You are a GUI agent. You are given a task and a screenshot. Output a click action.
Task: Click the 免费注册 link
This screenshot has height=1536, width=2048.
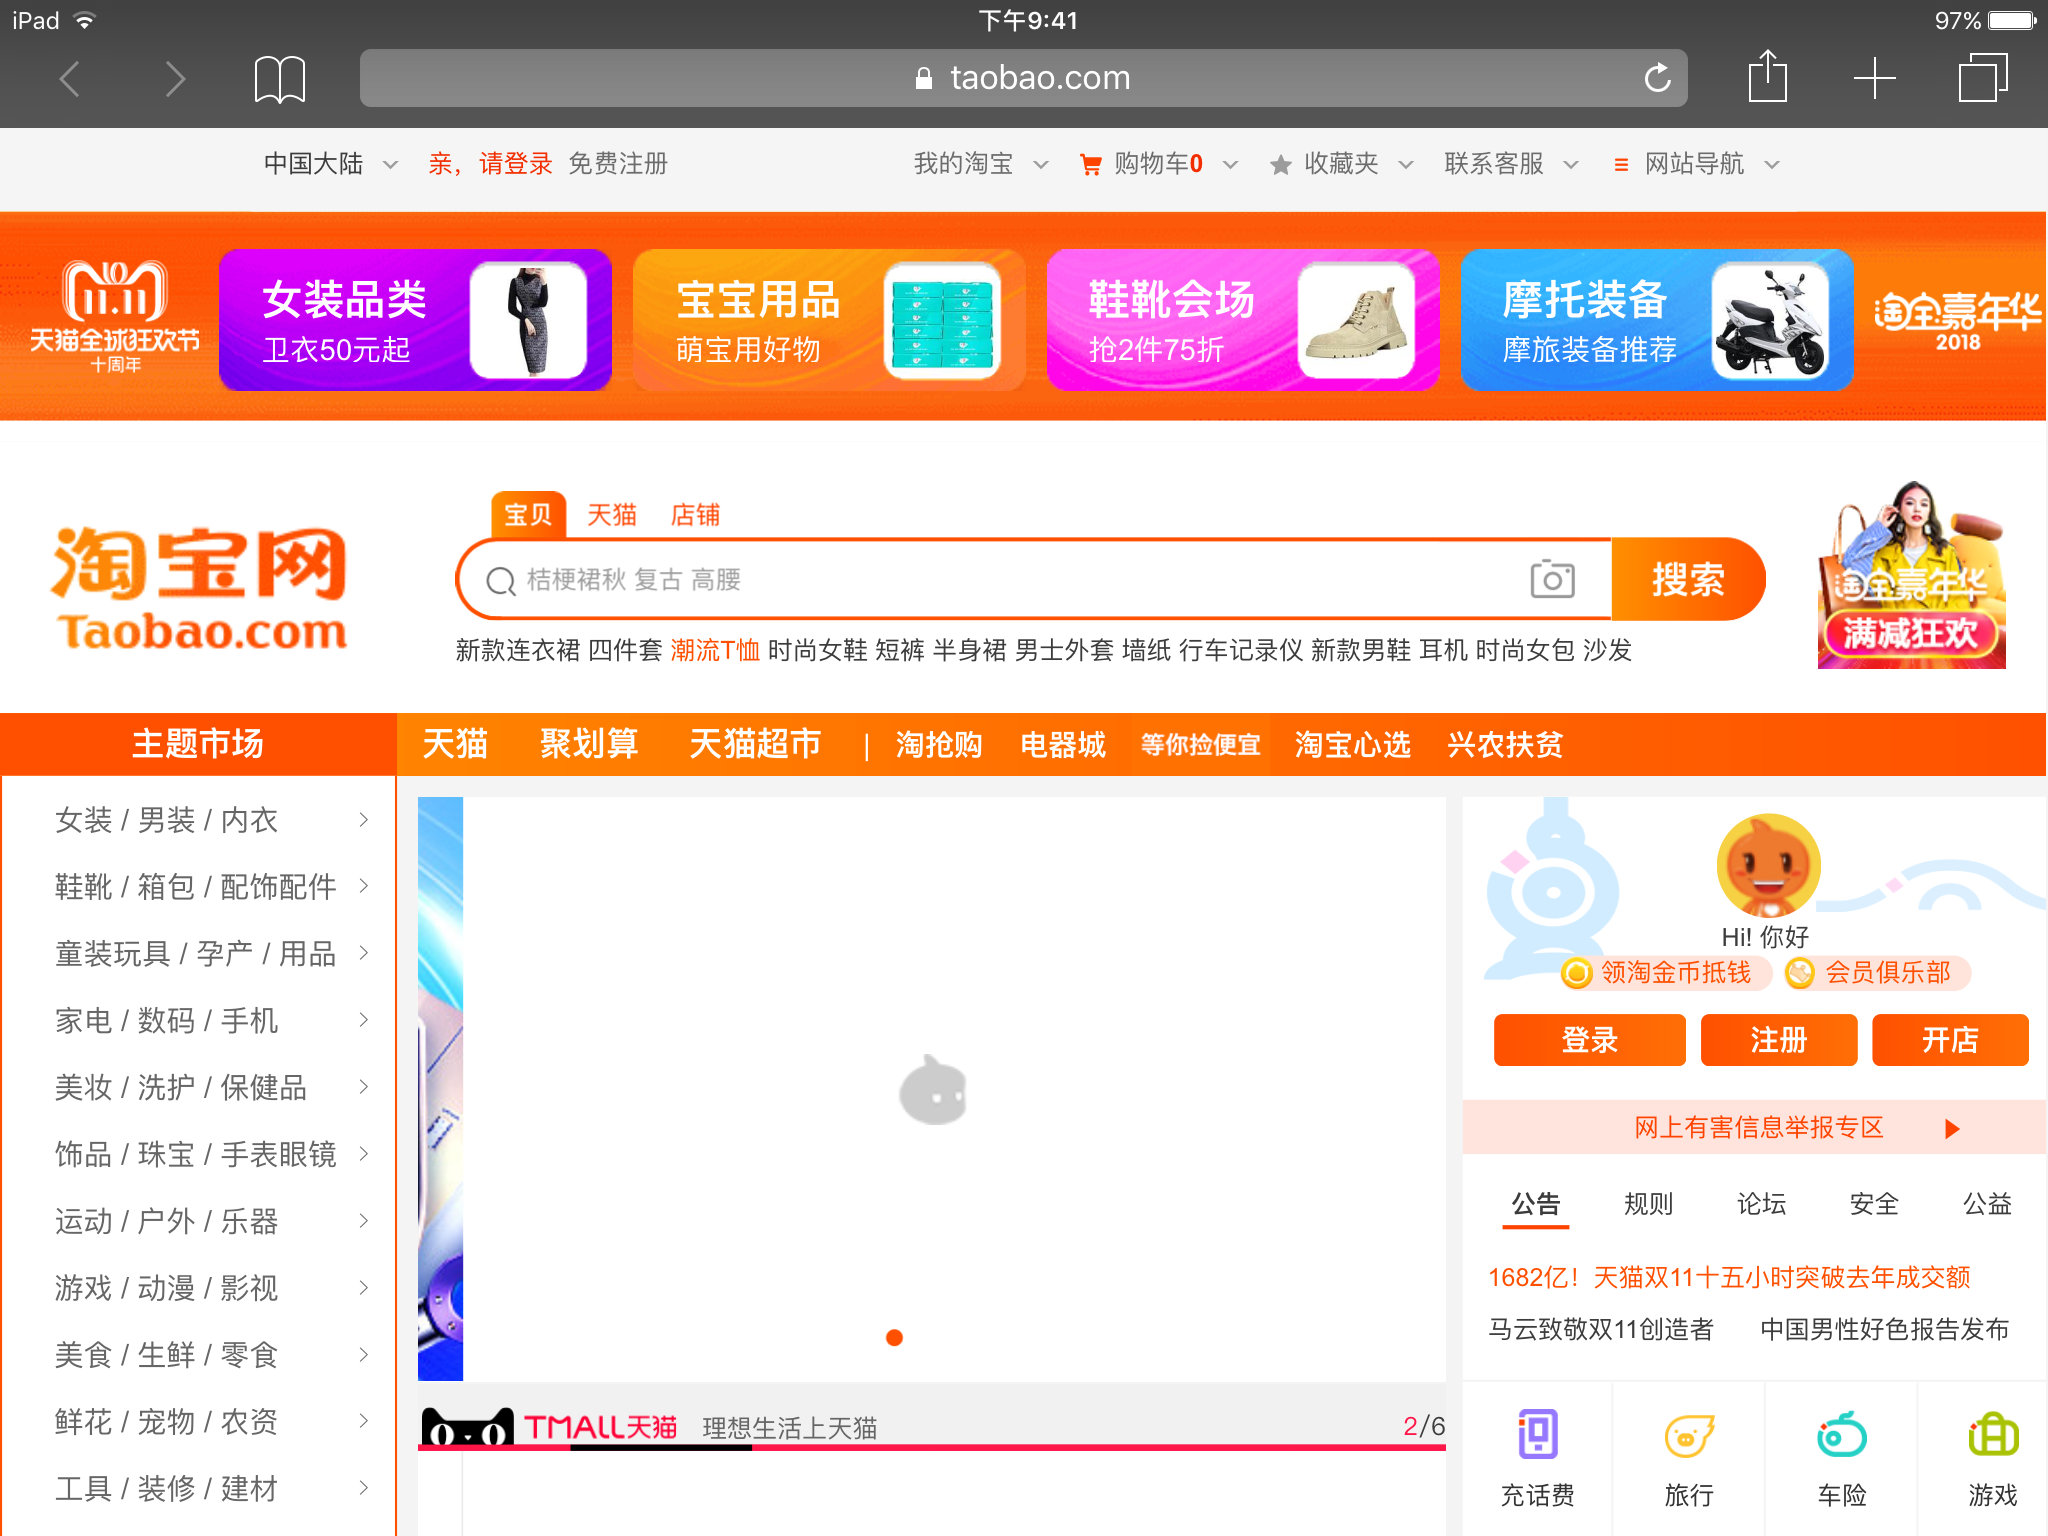pyautogui.click(x=618, y=164)
